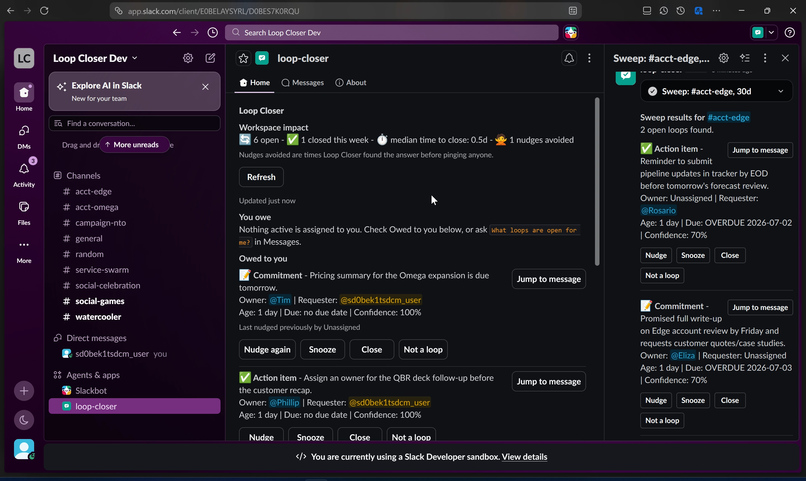Click the new message compose icon

(x=210, y=58)
